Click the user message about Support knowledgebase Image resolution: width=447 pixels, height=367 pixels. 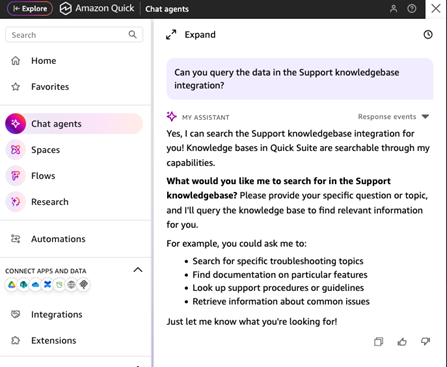point(300,79)
